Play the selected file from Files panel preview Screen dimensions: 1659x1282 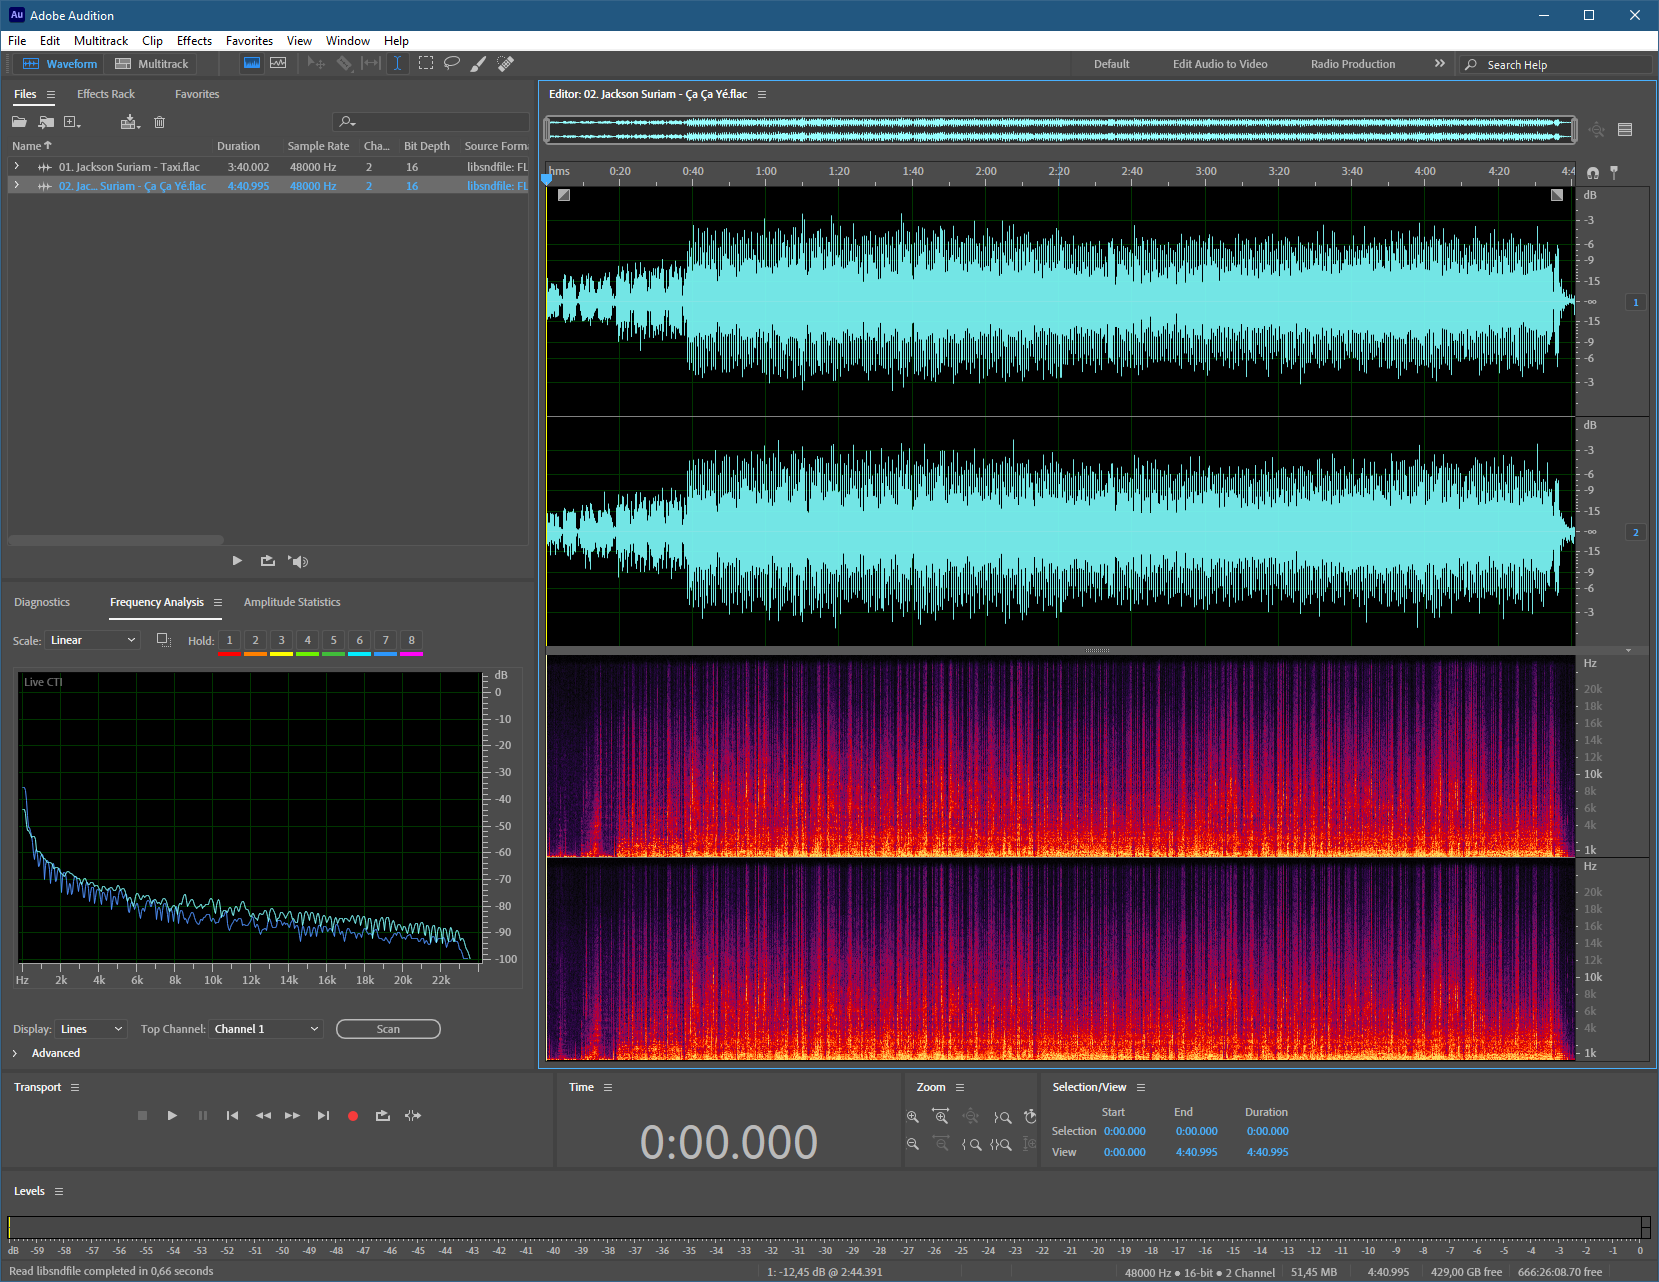[237, 561]
